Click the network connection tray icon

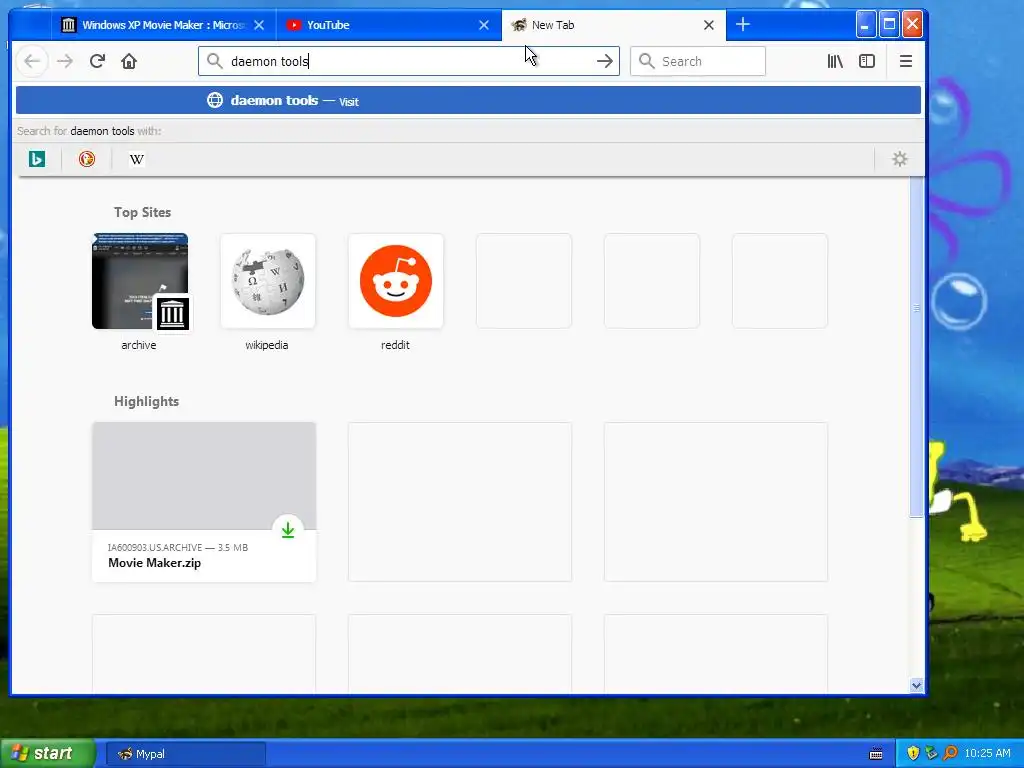[931, 753]
